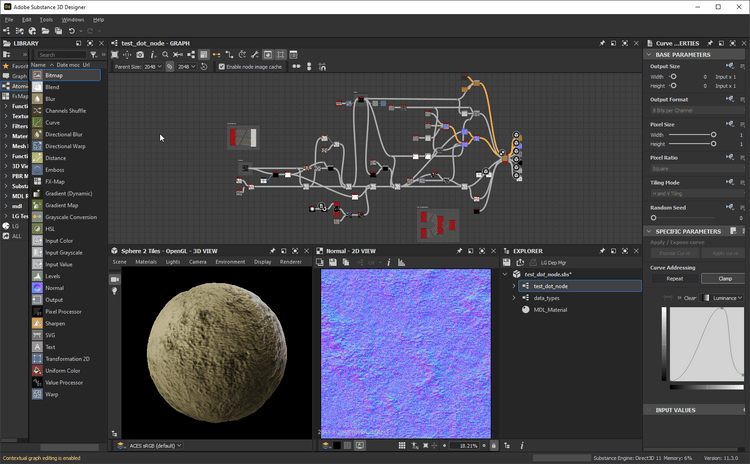Select Clamp curve addressing option
The height and width of the screenshot is (464, 750).
click(725, 279)
